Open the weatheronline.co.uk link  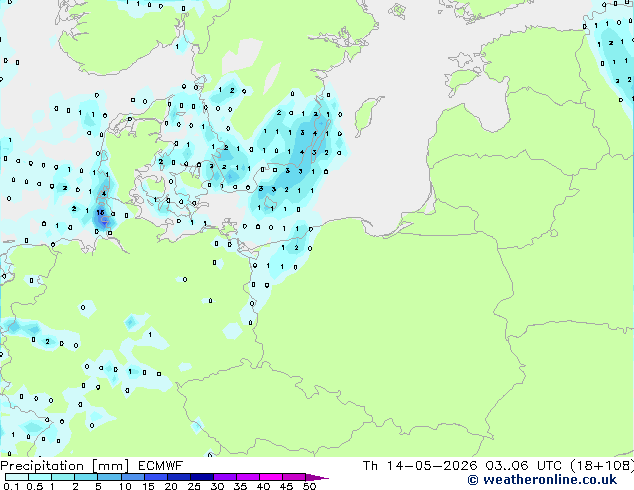(x=542, y=480)
